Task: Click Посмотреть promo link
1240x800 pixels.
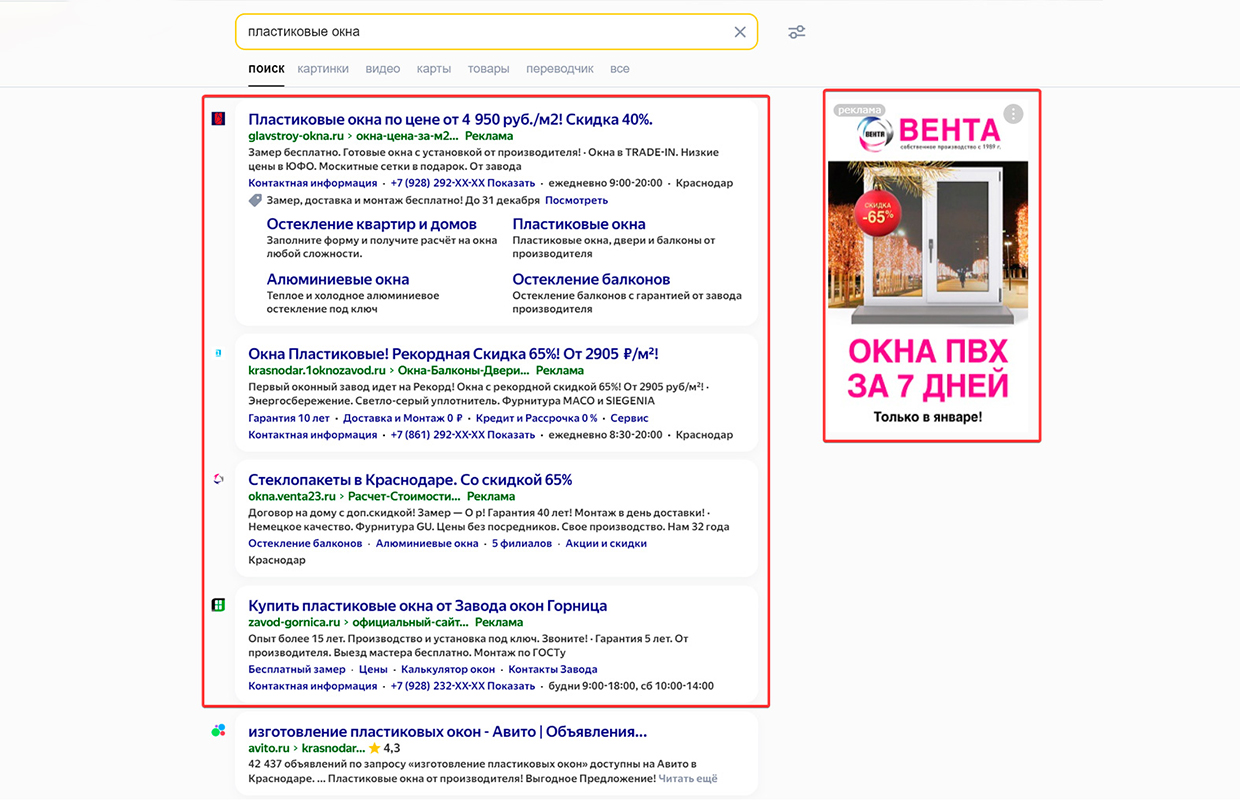Action: [x=576, y=200]
